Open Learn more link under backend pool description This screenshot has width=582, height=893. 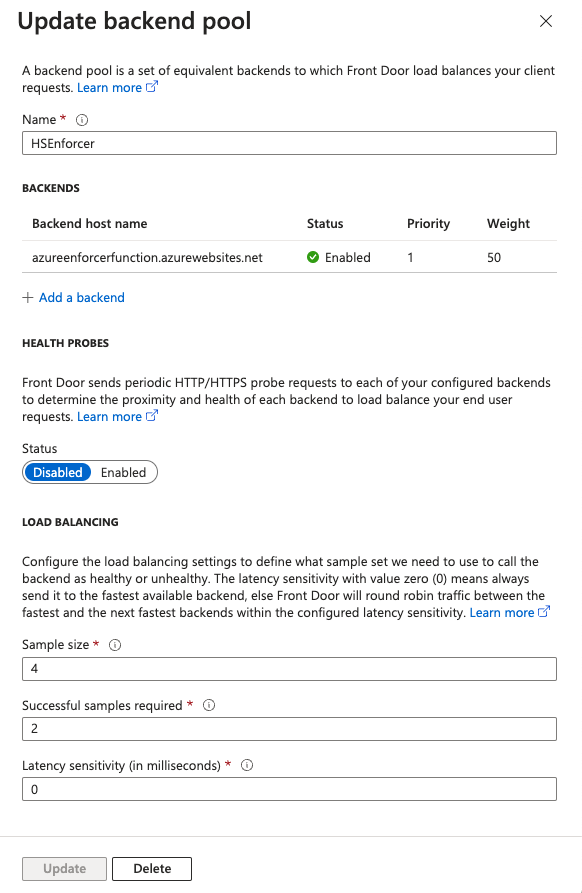point(109,88)
